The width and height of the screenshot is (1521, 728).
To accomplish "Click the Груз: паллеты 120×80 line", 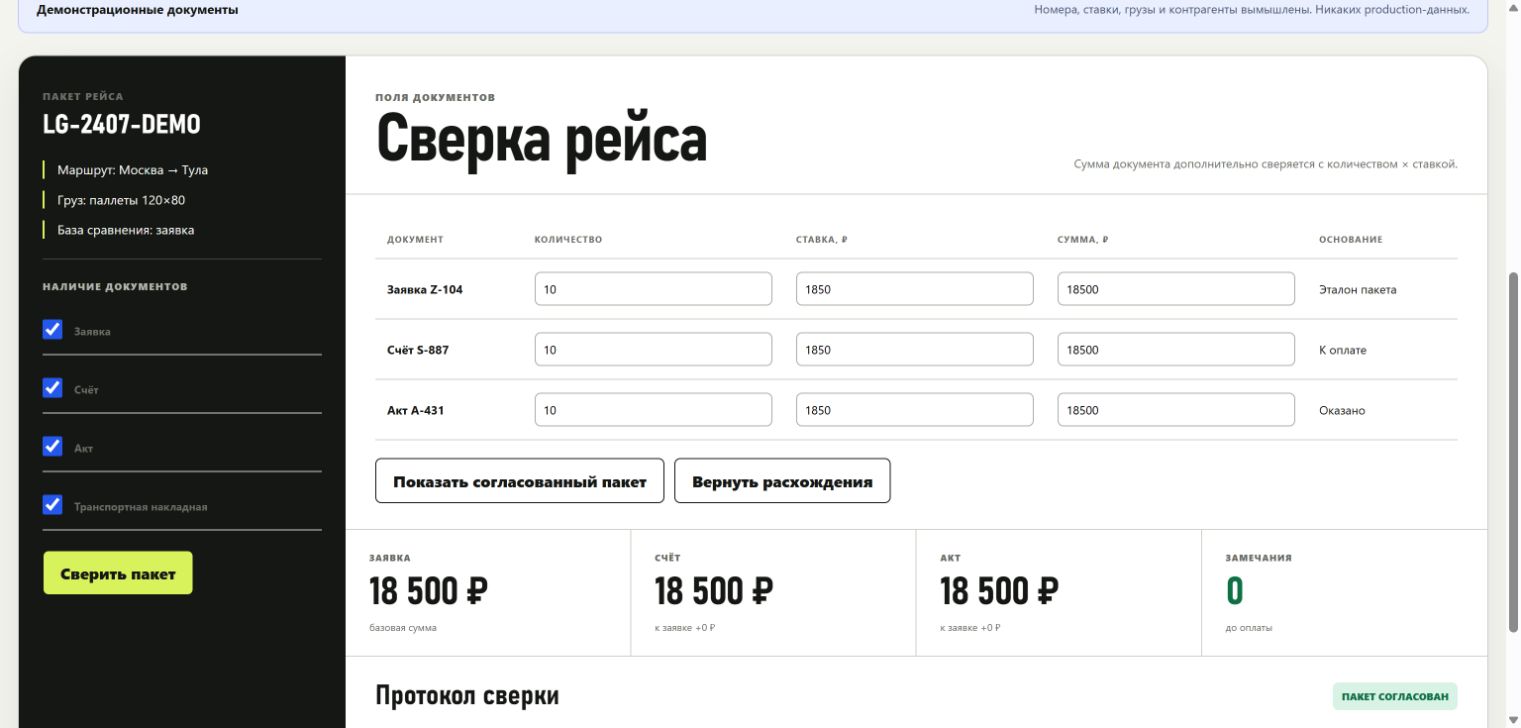I will (121, 200).
